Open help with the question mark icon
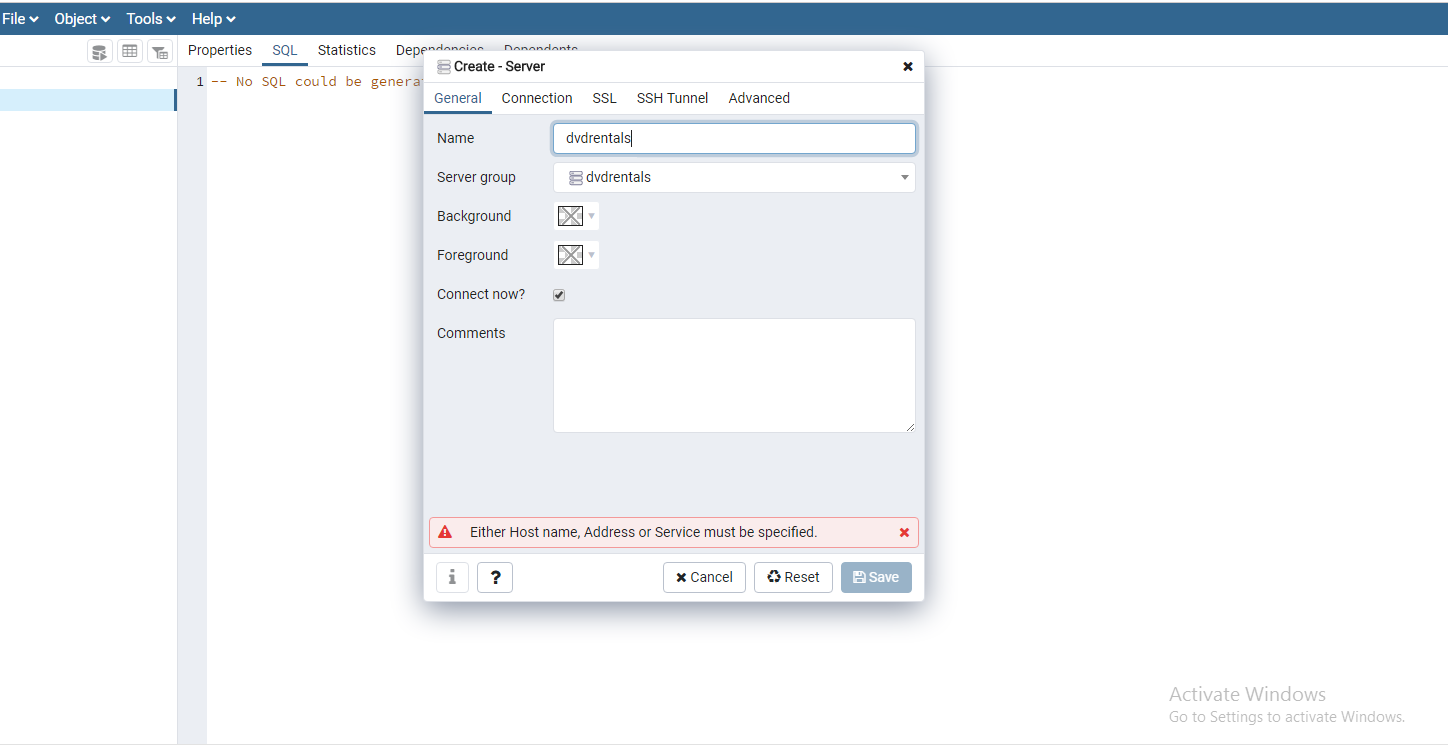1448x745 pixels. pos(495,577)
